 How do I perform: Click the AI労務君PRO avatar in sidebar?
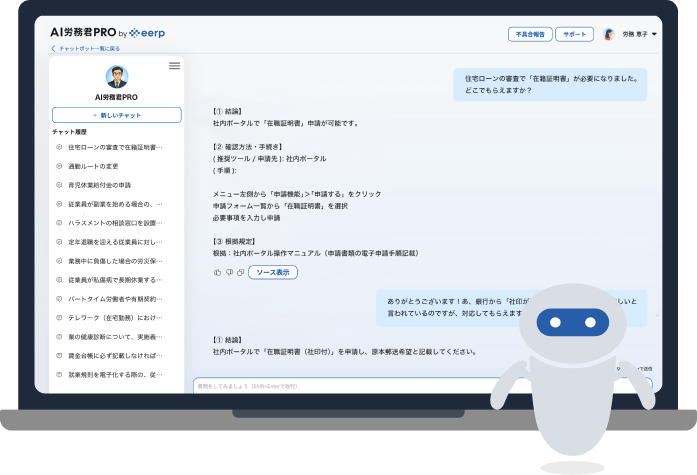[117, 77]
